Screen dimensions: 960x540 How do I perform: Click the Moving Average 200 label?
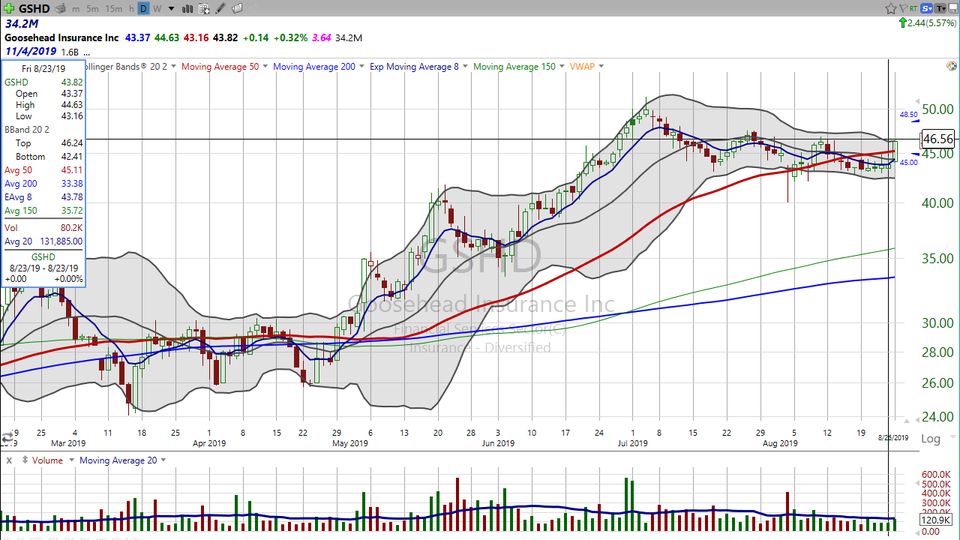[314, 66]
